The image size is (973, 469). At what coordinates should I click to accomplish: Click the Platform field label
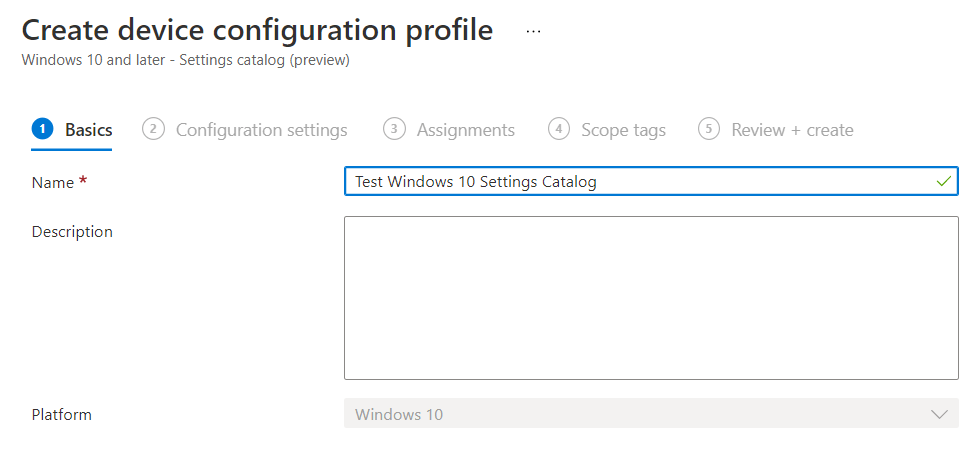click(x=61, y=414)
